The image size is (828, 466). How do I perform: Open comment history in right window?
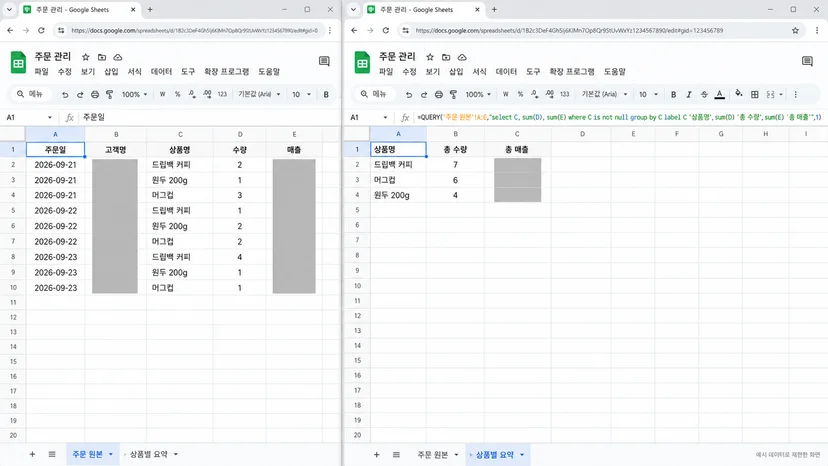pyautogui.click(x=807, y=61)
